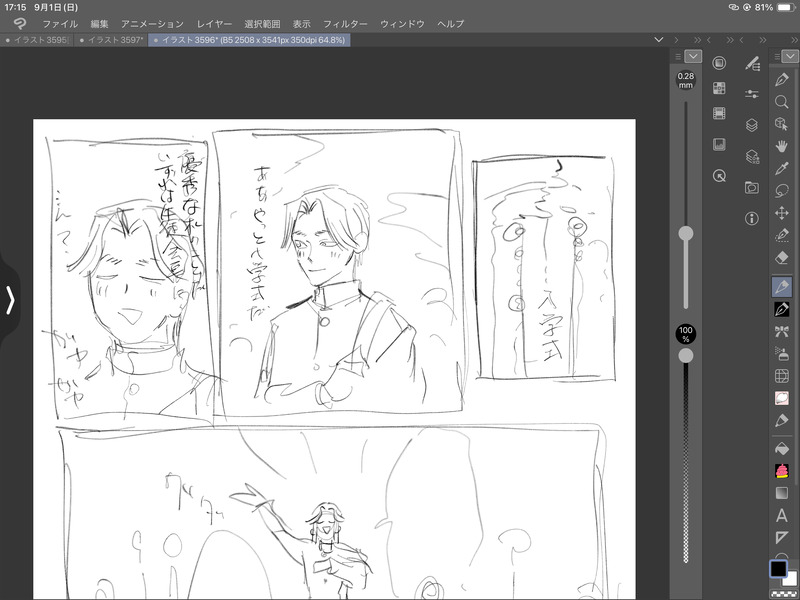This screenshot has width=800, height=600.
Task: Open the Layer palette icon
Action: point(752,125)
